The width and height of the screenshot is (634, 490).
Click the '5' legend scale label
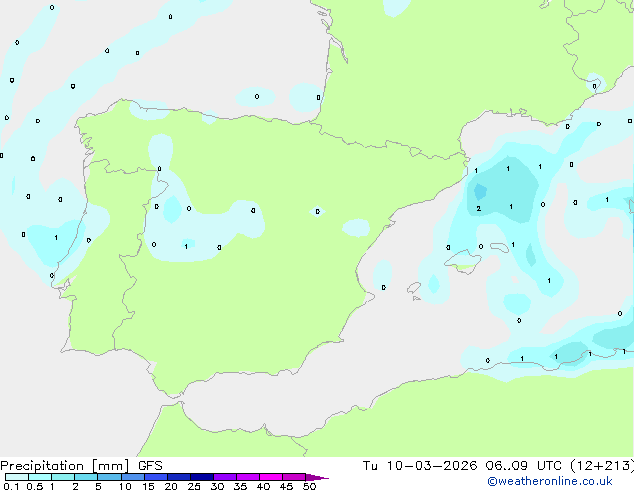[x=98, y=486]
